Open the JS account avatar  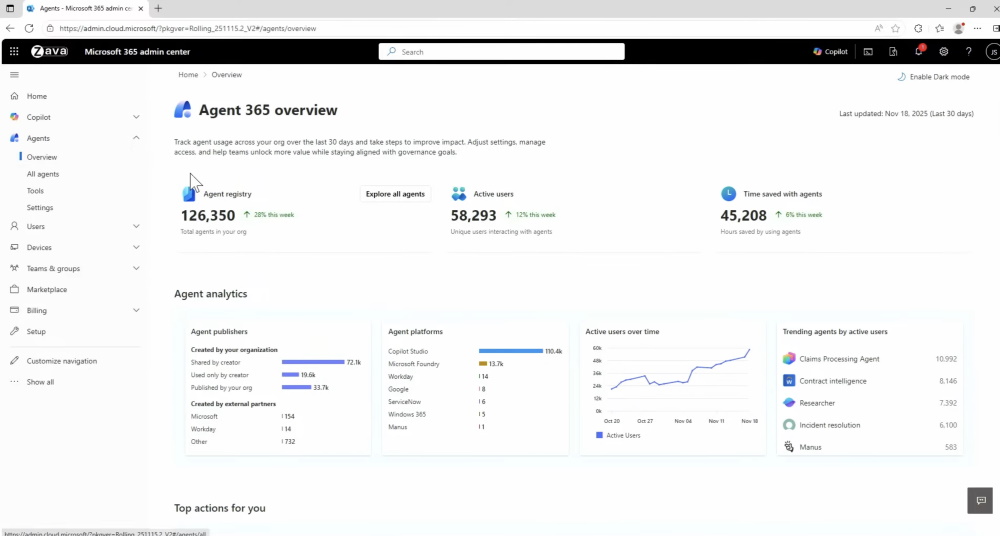[992, 52]
